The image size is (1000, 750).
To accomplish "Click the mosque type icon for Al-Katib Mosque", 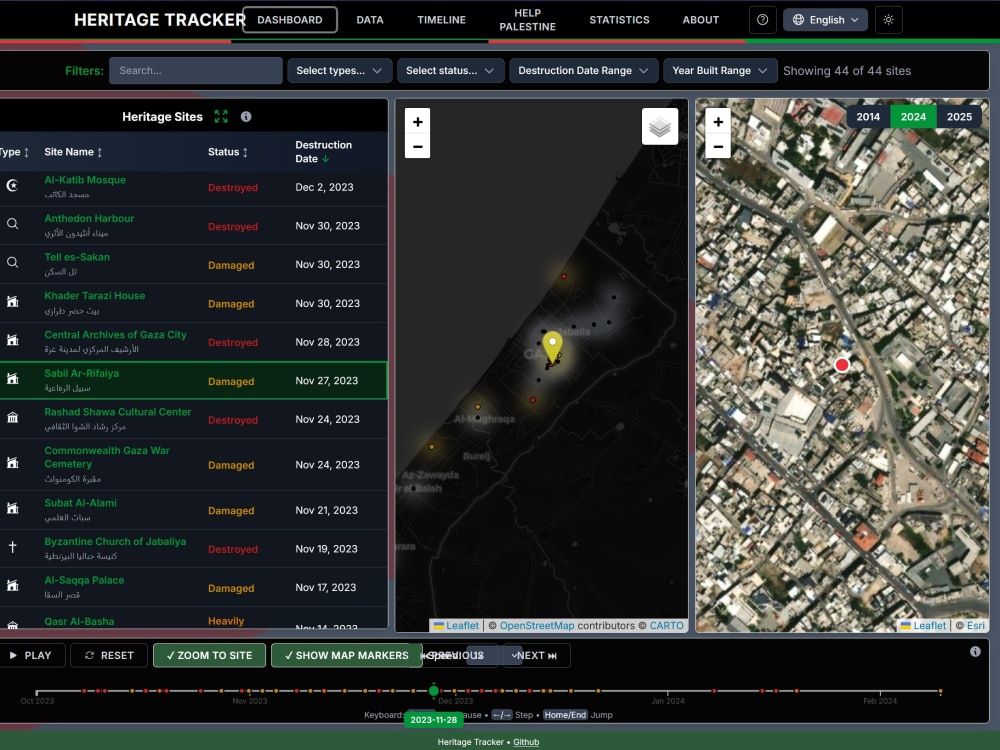I will tap(12, 186).
